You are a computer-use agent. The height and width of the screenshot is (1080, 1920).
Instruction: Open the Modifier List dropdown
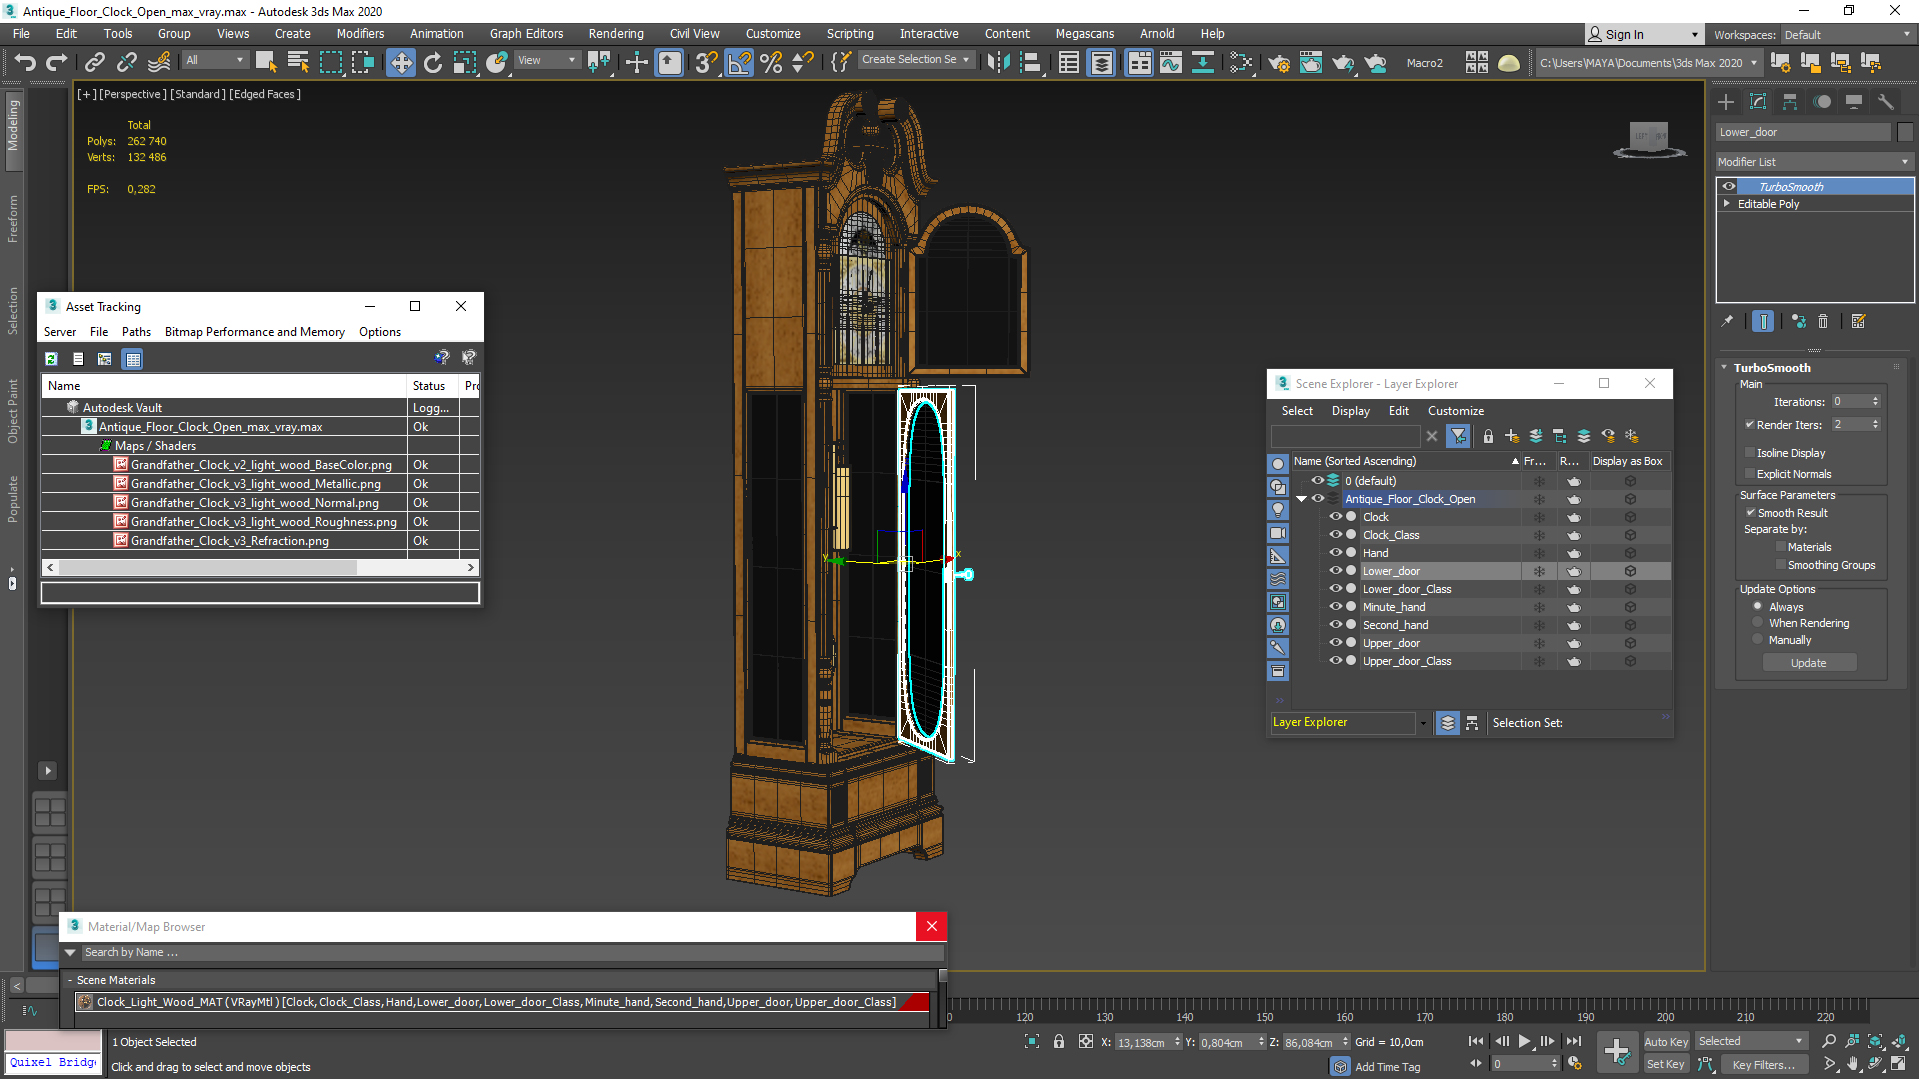pyautogui.click(x=1814, y=162)
